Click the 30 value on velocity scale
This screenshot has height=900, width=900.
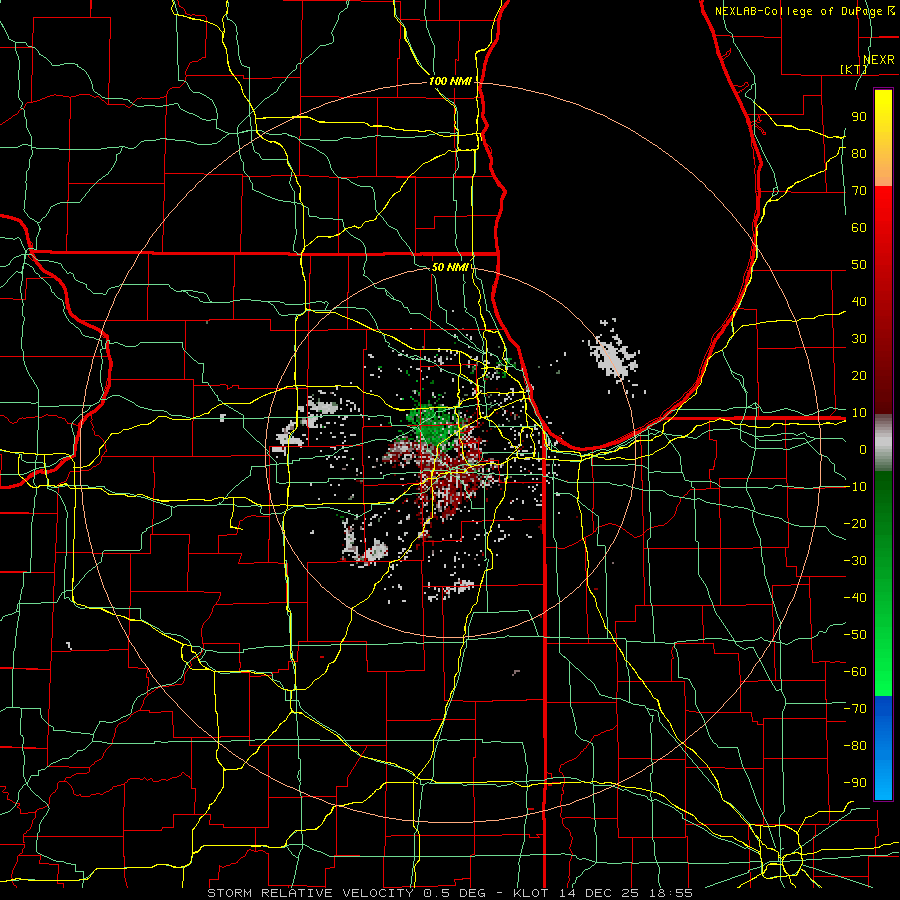pyautogui.click(x=859, y=339)
